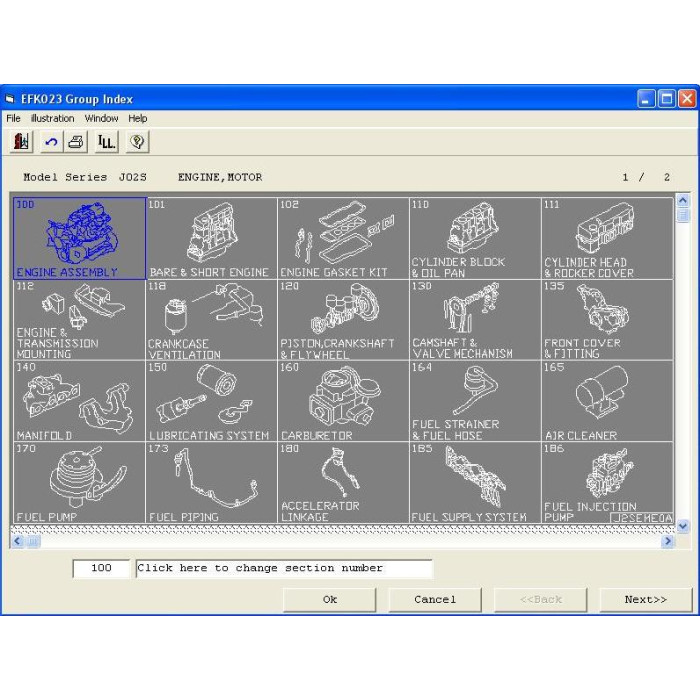Open 118 Crankcase Ventilation group
The height and width of the screenshot is (700, 700).
pyautogui.click(x=211, y=320)
